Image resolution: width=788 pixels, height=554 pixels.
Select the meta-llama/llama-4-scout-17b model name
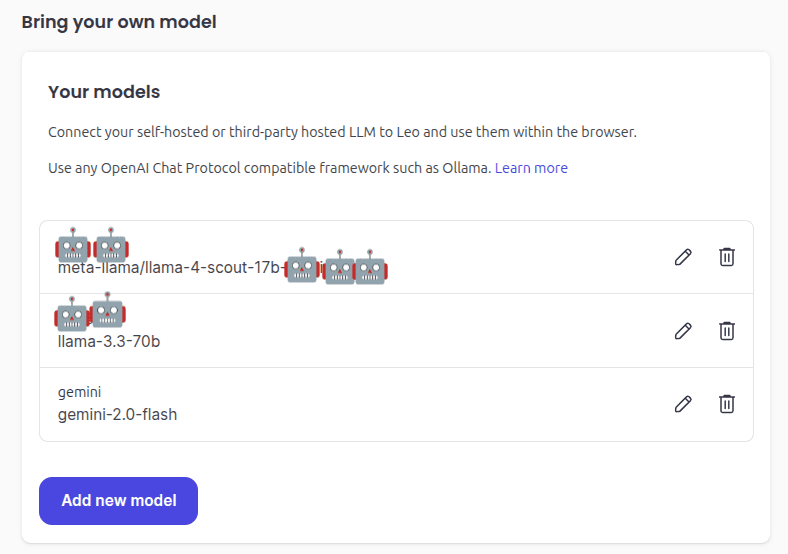point(169,268)
